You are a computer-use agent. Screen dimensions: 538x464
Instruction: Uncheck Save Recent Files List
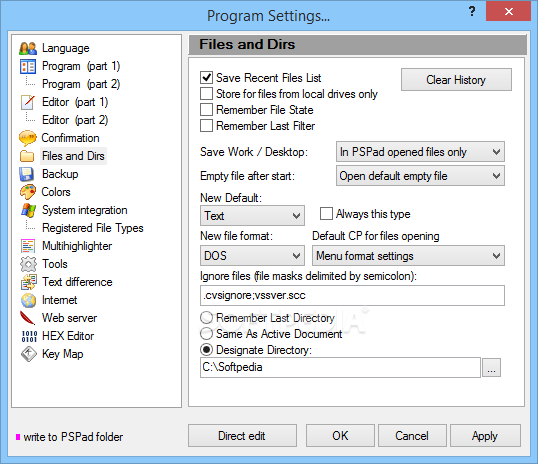pyautogui.click(x=207, y=78)
